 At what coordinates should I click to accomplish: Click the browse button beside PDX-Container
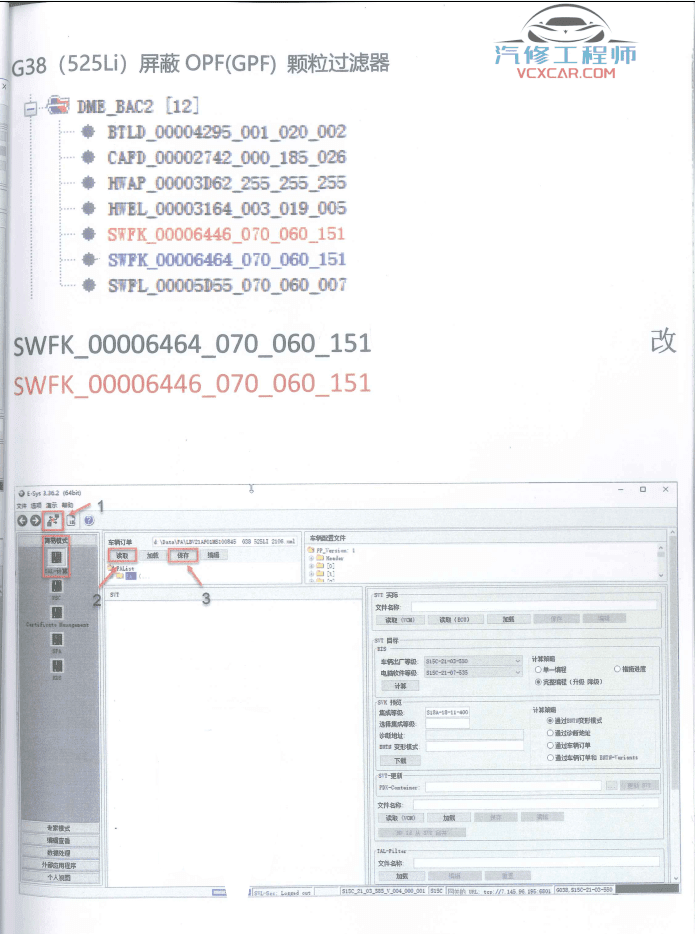[x=612, y=786]
